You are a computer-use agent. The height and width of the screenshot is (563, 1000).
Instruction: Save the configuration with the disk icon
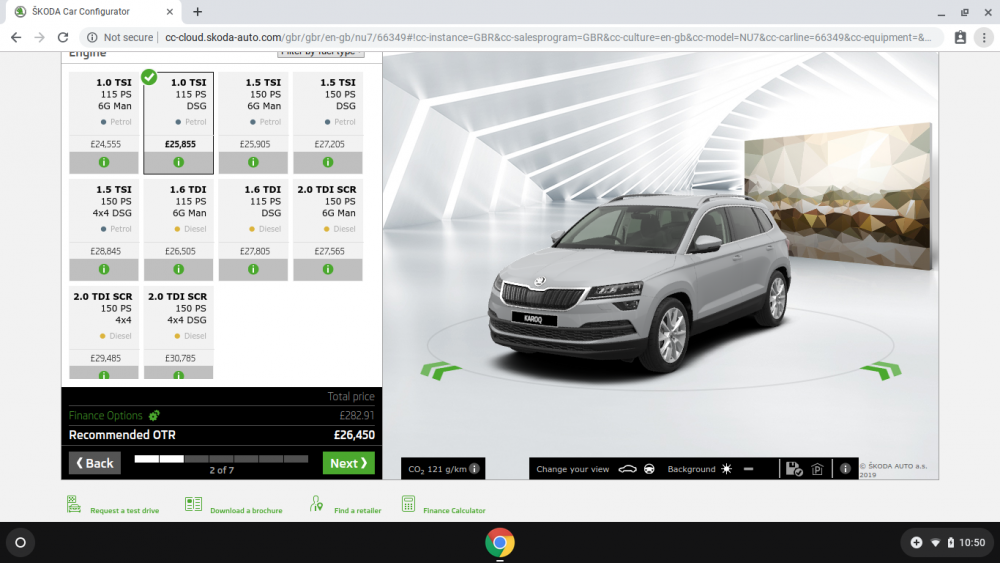click(x=794, y=469)
